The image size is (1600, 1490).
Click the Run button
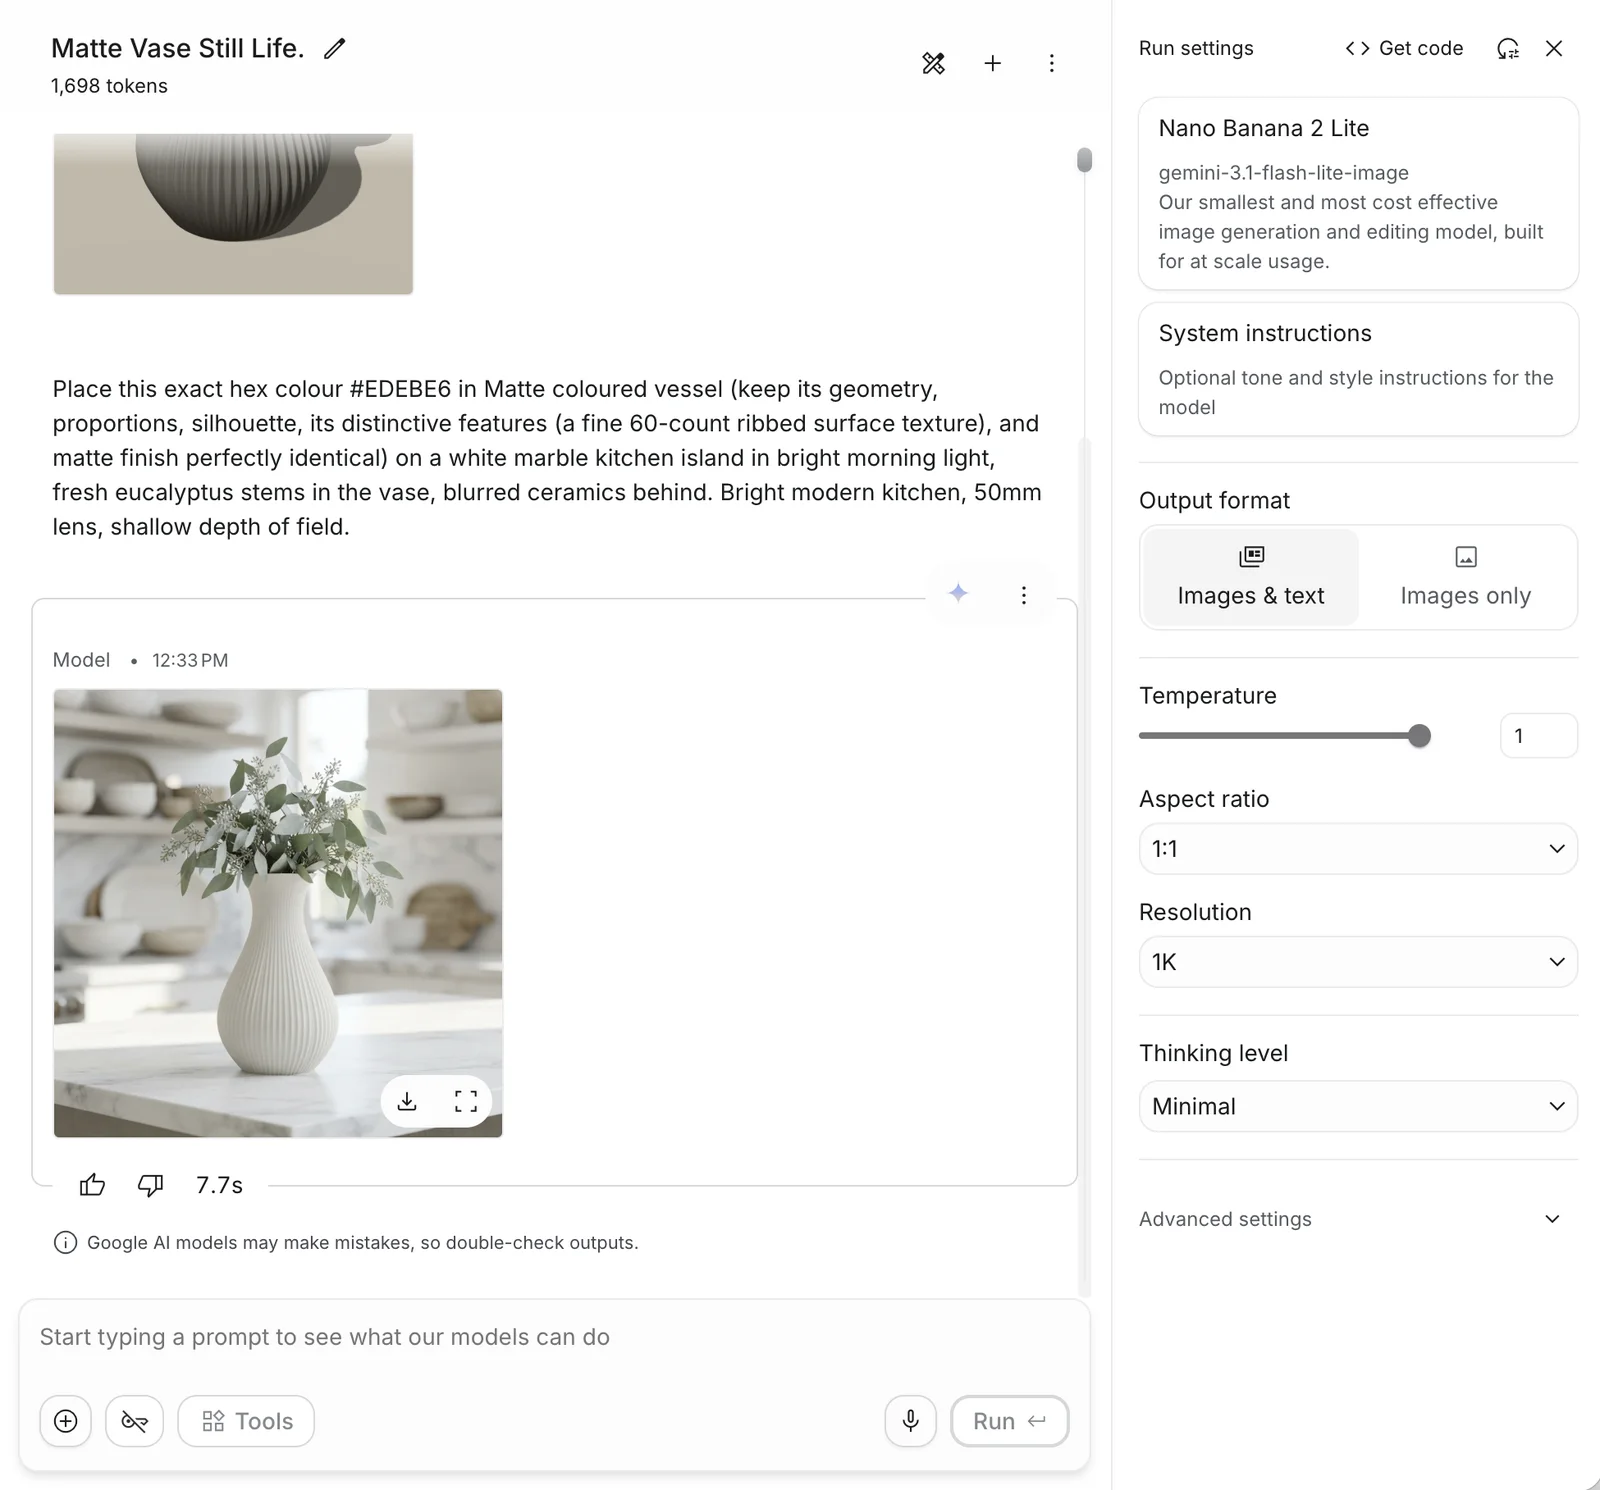[1009, 1421]
